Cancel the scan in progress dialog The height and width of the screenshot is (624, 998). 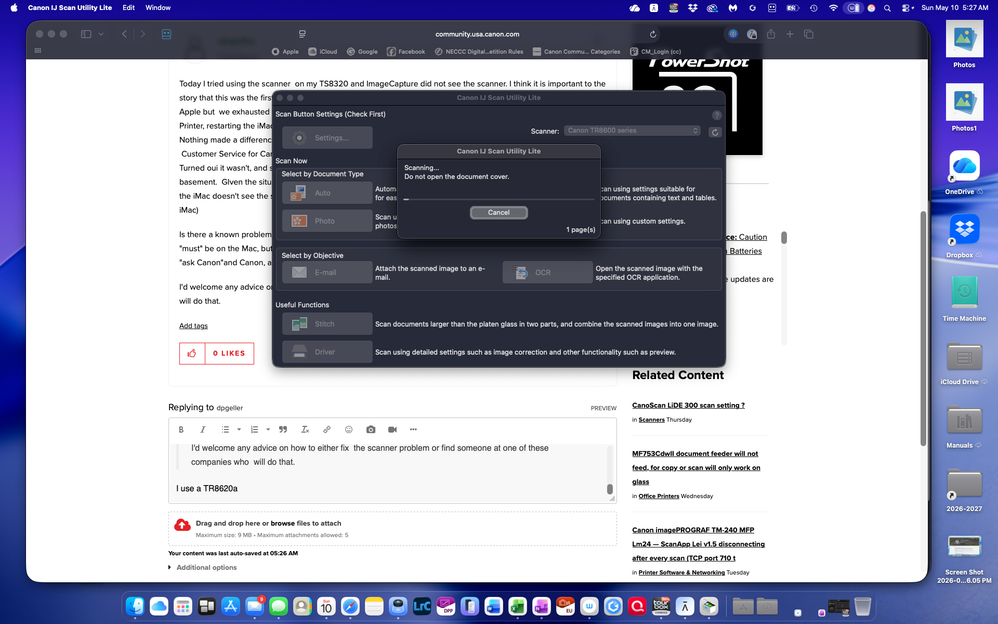coord(498,213)
